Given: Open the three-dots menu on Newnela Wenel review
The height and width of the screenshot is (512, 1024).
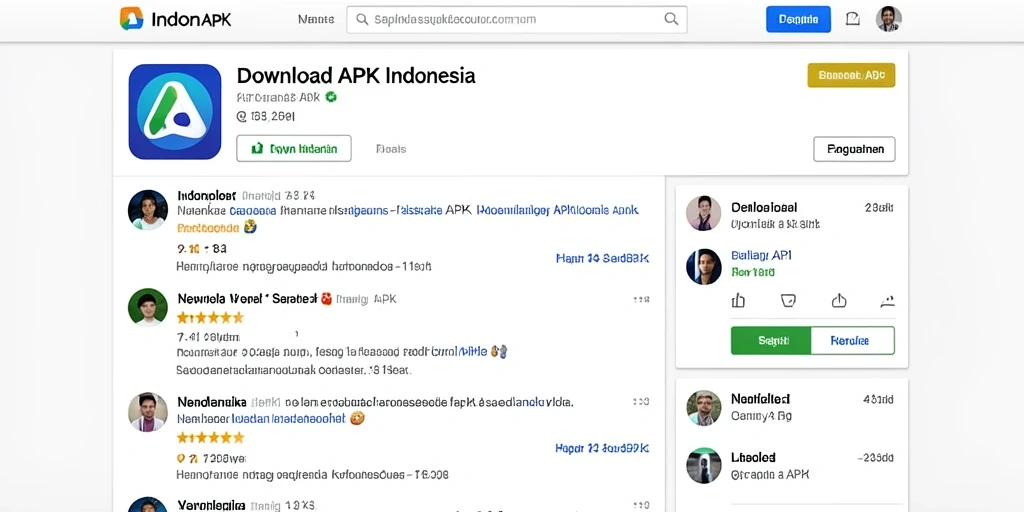Looking at the screenshot, I should click(x=641, y=300).
